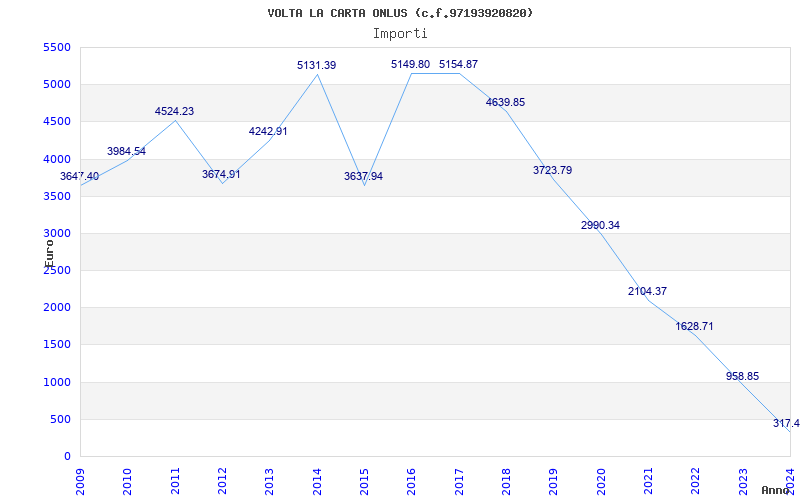The width and height of the screenshot is (800, 500).
Task: Click the Euro y-axis label
Action: [49, 253]
